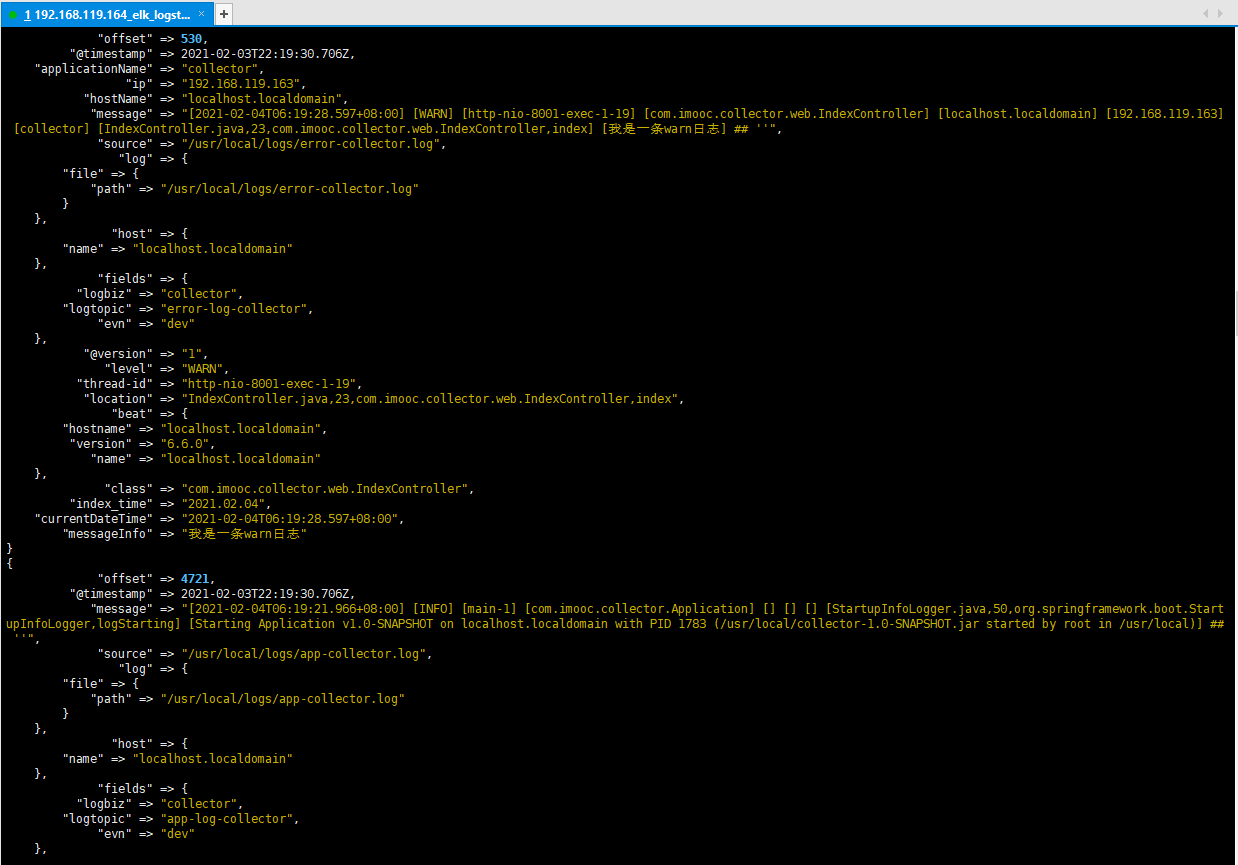Click the offset value 530
Screen dimensions: 1238x865
pos(191,39)
